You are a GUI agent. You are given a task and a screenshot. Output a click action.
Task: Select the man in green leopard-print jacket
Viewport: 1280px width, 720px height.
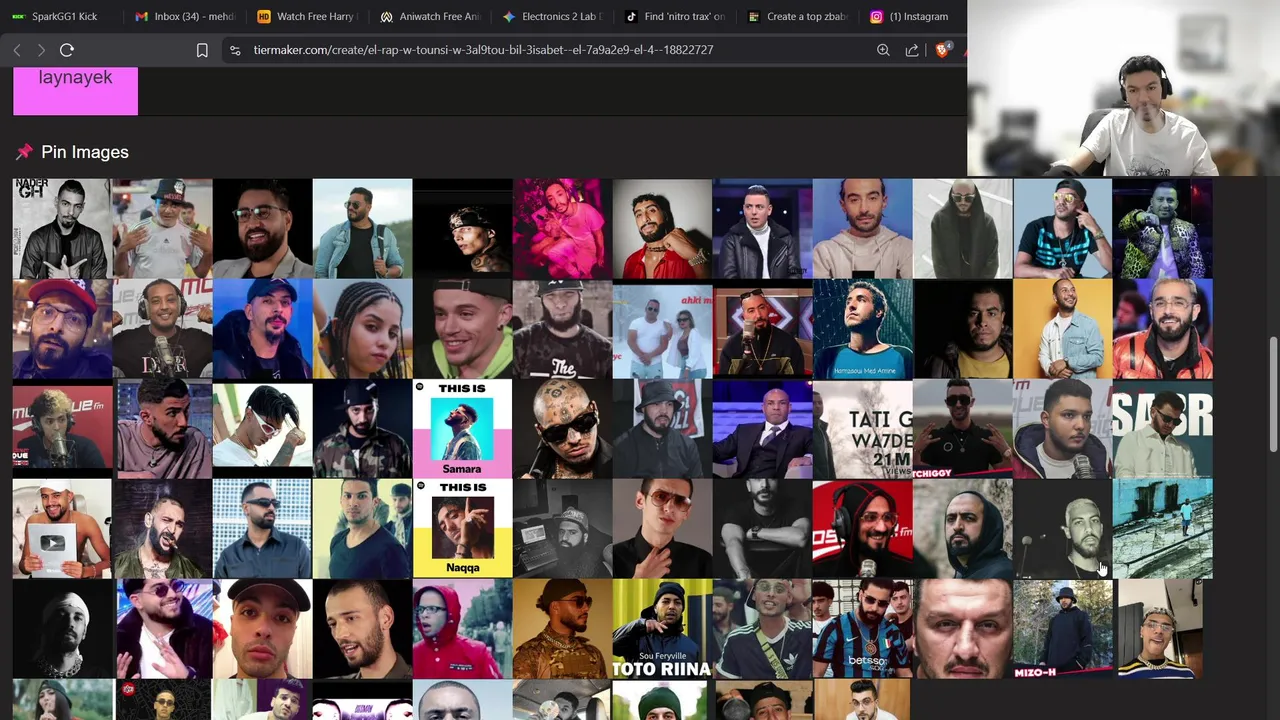click(x=1162, y=228)
